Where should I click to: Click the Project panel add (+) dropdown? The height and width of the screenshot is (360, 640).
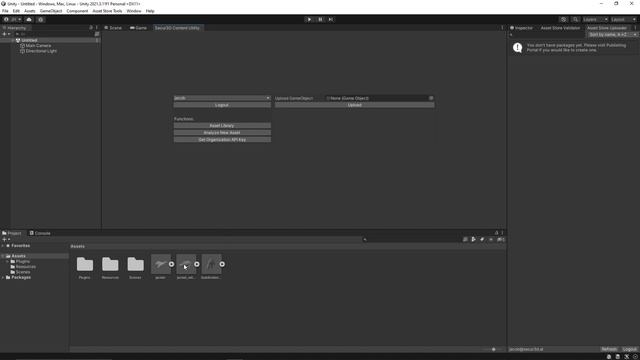click(x=6, y=240)
